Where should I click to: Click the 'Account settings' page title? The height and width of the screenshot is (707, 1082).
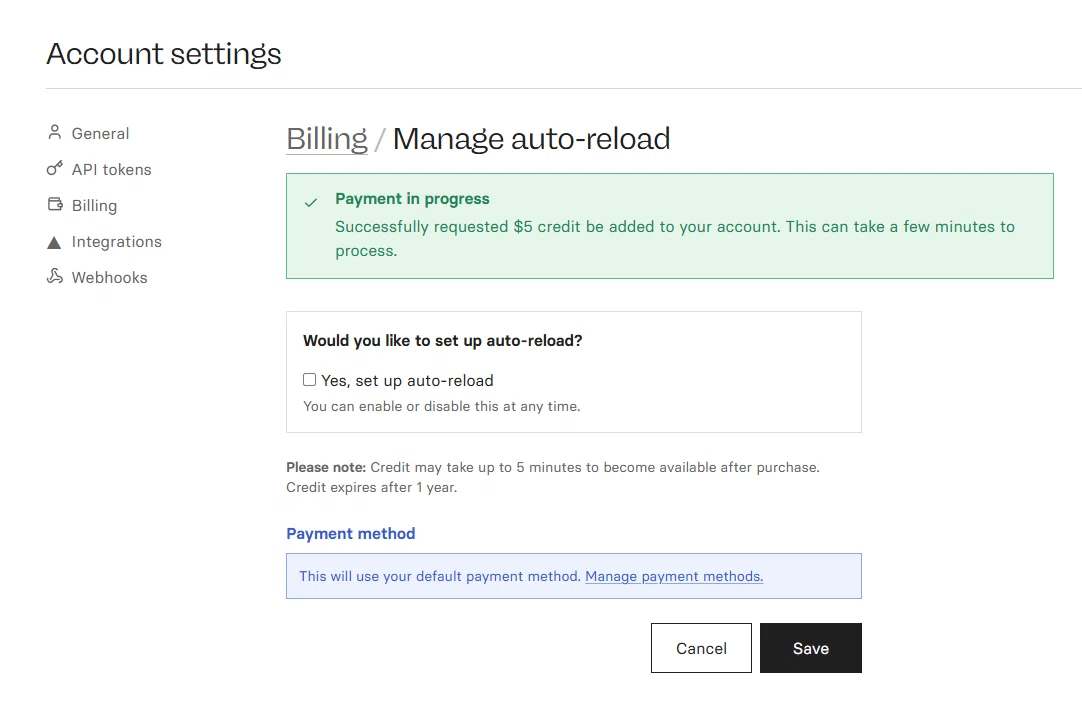164,54
